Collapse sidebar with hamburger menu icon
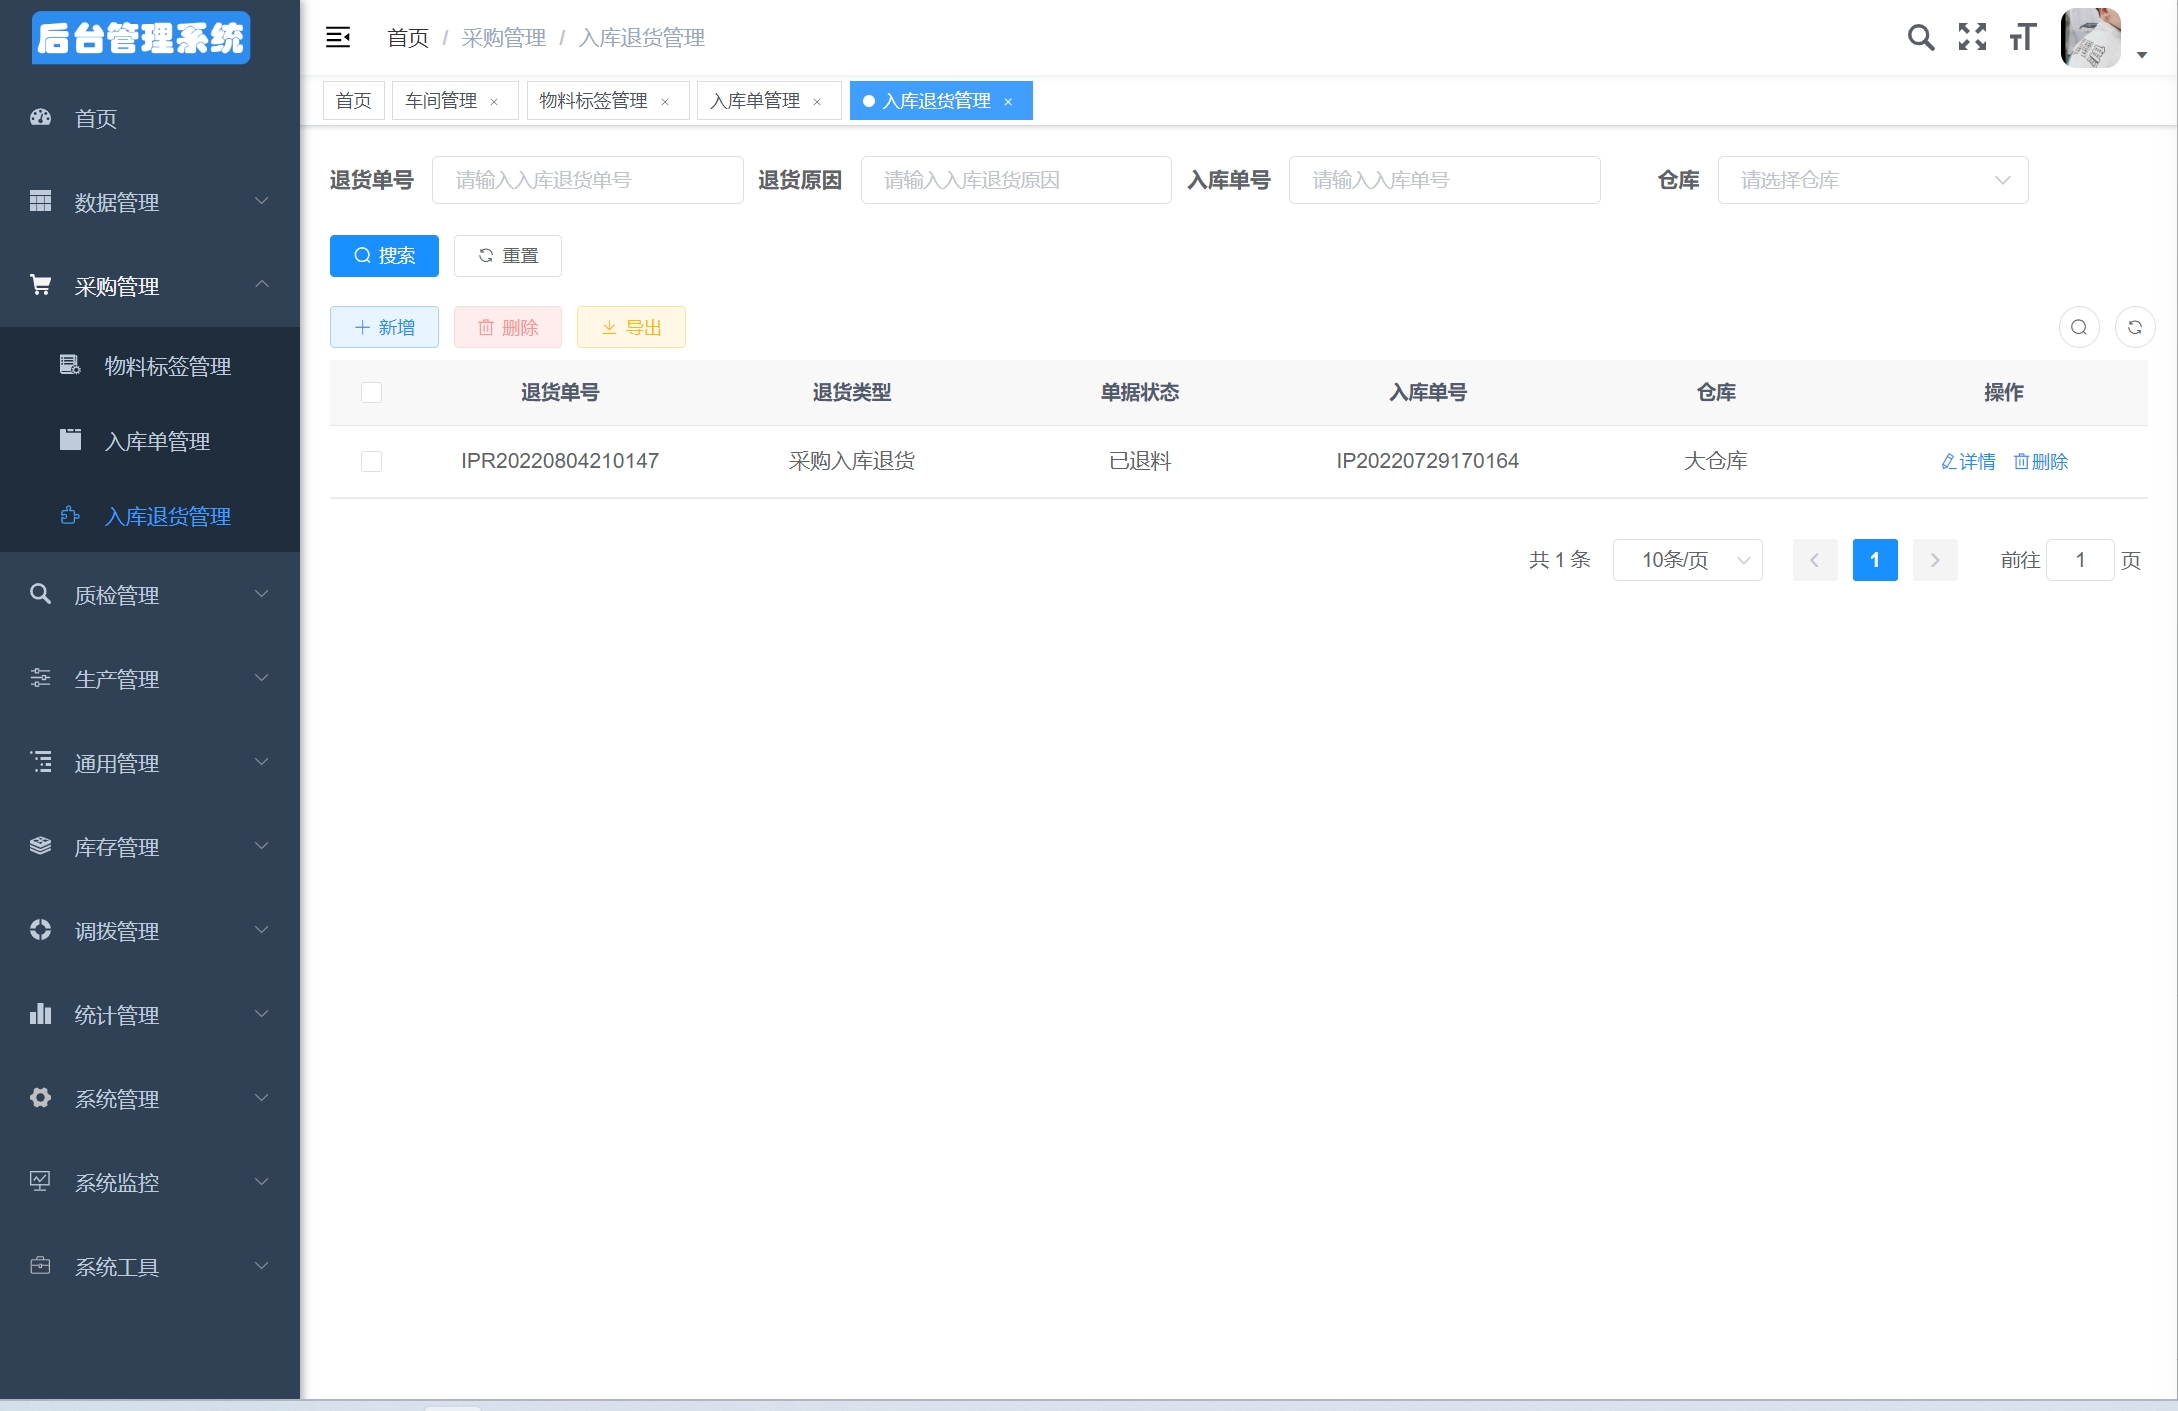 (x=338, y=38)
